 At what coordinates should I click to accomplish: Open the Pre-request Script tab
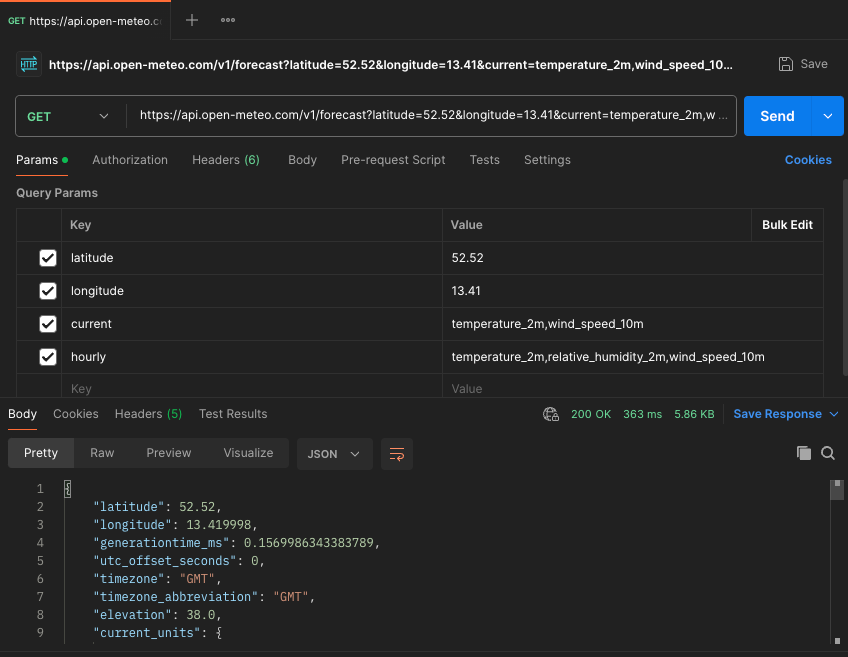[x=393, y=160]
